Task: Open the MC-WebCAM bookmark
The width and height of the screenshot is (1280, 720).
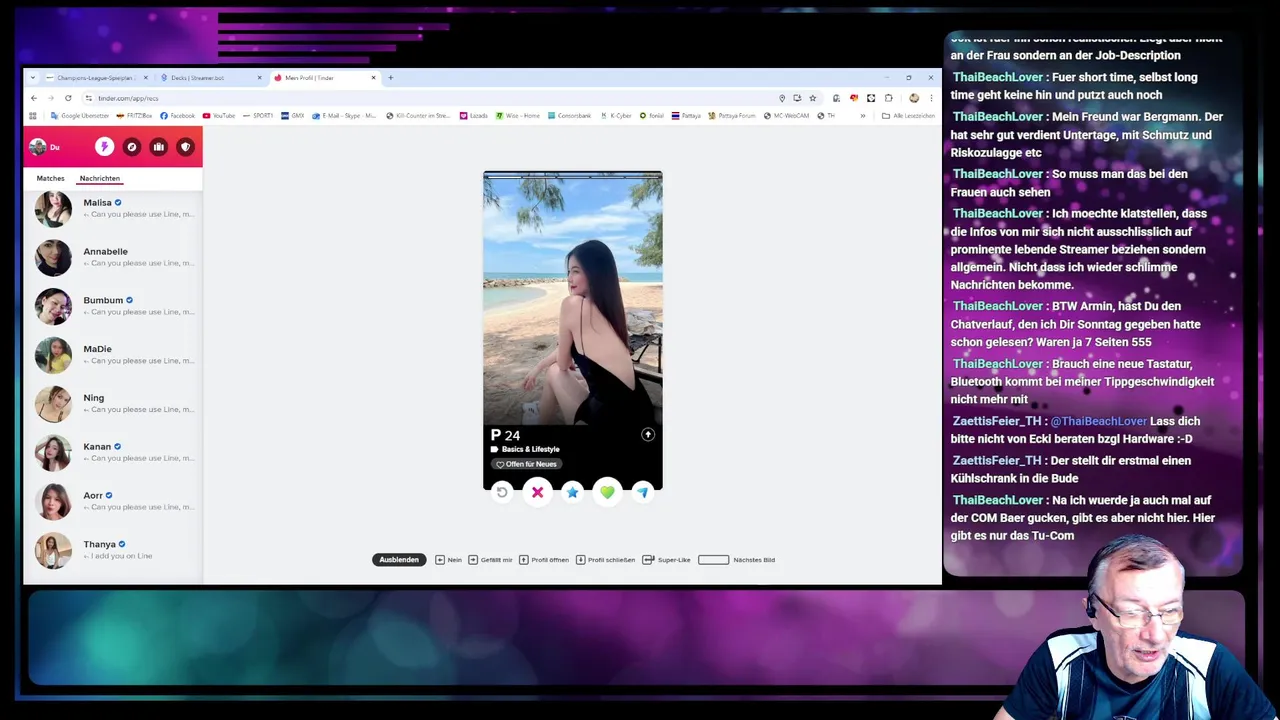Action: tap(786, 116)
